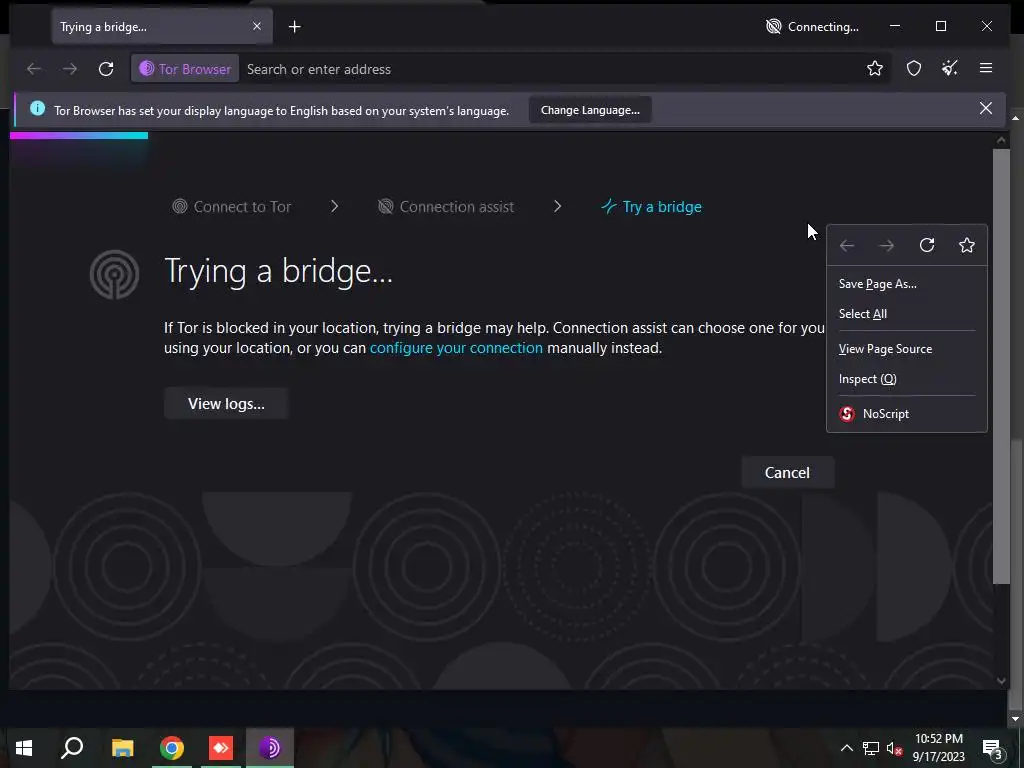
Task: Open Windows taskbar search
Action: coord(72,748)
